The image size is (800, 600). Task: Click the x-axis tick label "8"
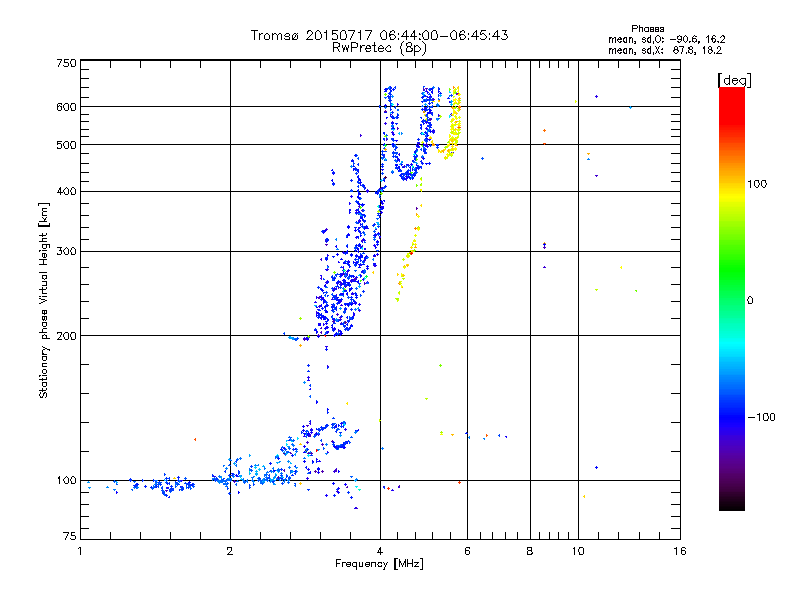click(530, 551)
